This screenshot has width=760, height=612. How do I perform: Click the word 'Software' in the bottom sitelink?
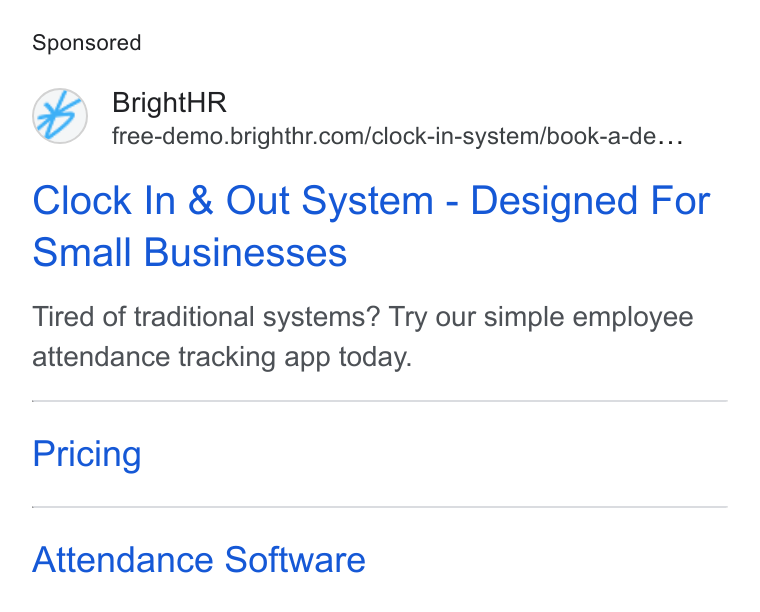click(x=295, y=560)
